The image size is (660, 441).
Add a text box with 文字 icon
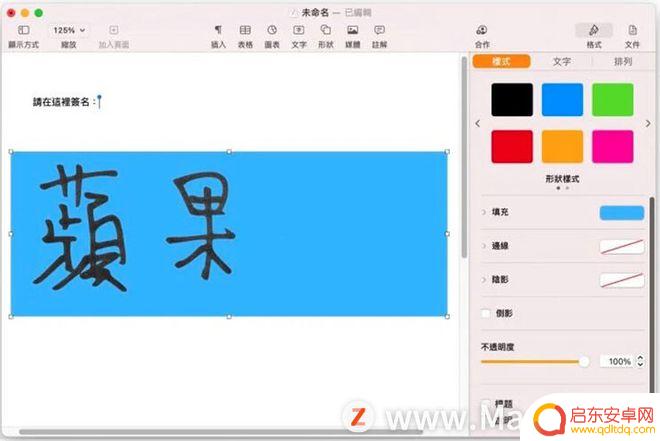click(x=299, y=30)
